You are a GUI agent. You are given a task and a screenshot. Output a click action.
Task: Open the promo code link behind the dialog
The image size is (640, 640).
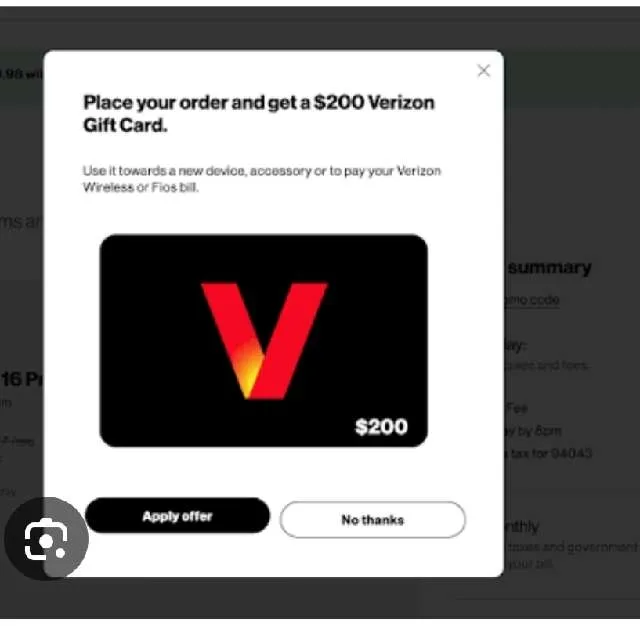coord(532,300)
